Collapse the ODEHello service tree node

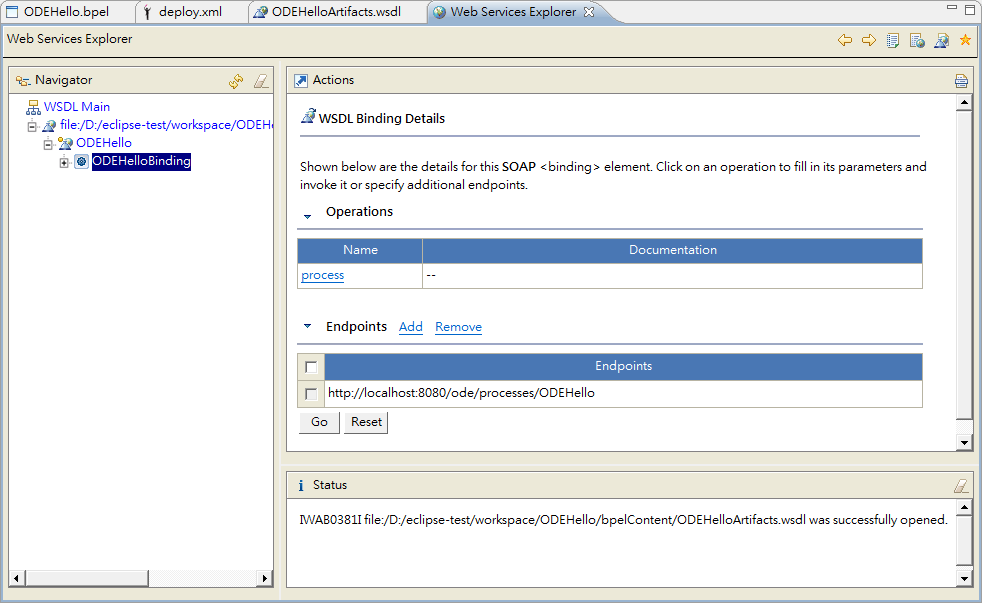(x=48, y=145)
